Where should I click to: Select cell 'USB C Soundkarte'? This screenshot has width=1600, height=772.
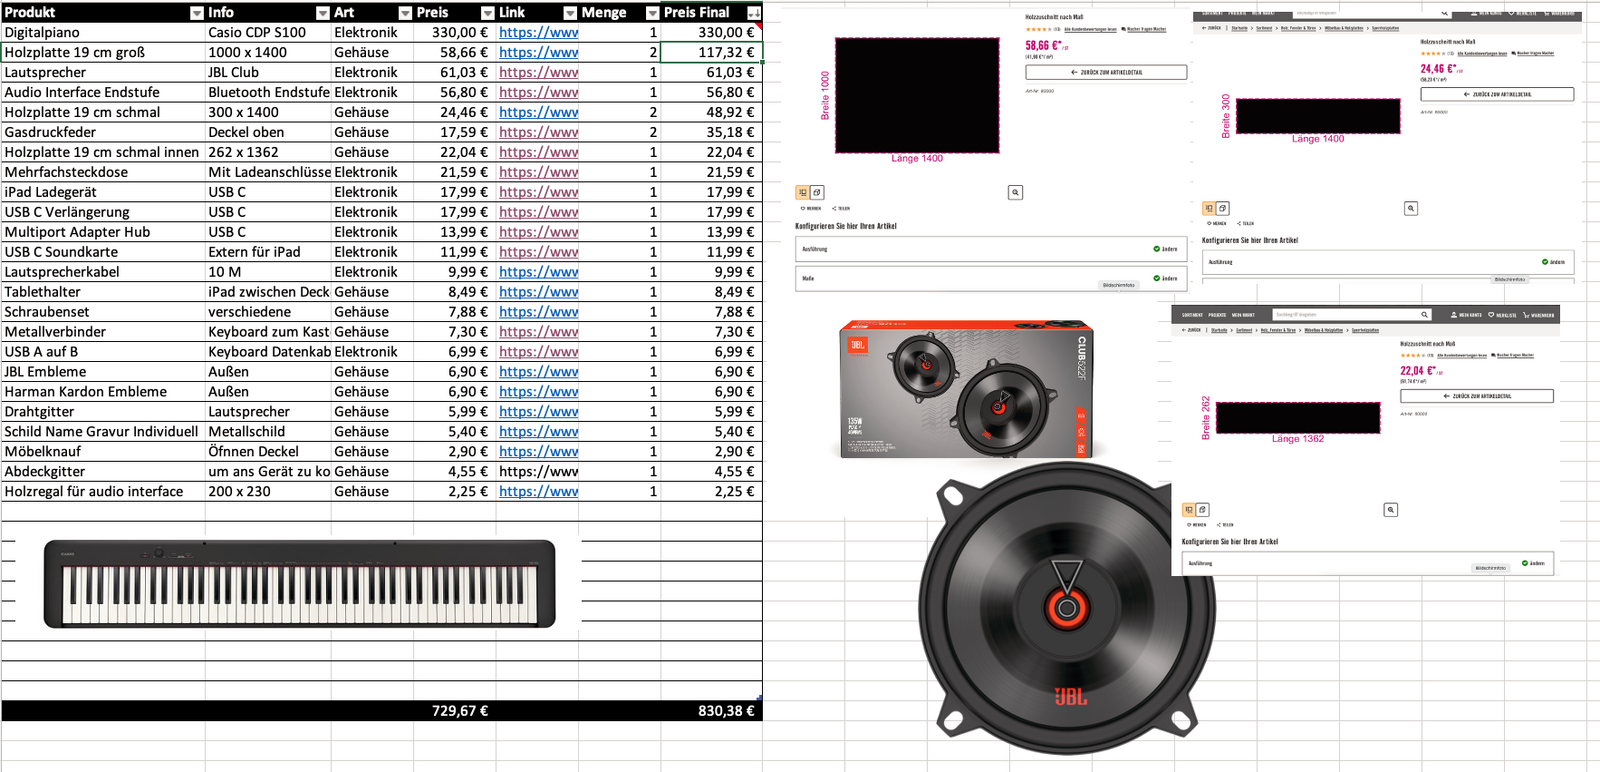pyautogui.click(x=103, y=252)
